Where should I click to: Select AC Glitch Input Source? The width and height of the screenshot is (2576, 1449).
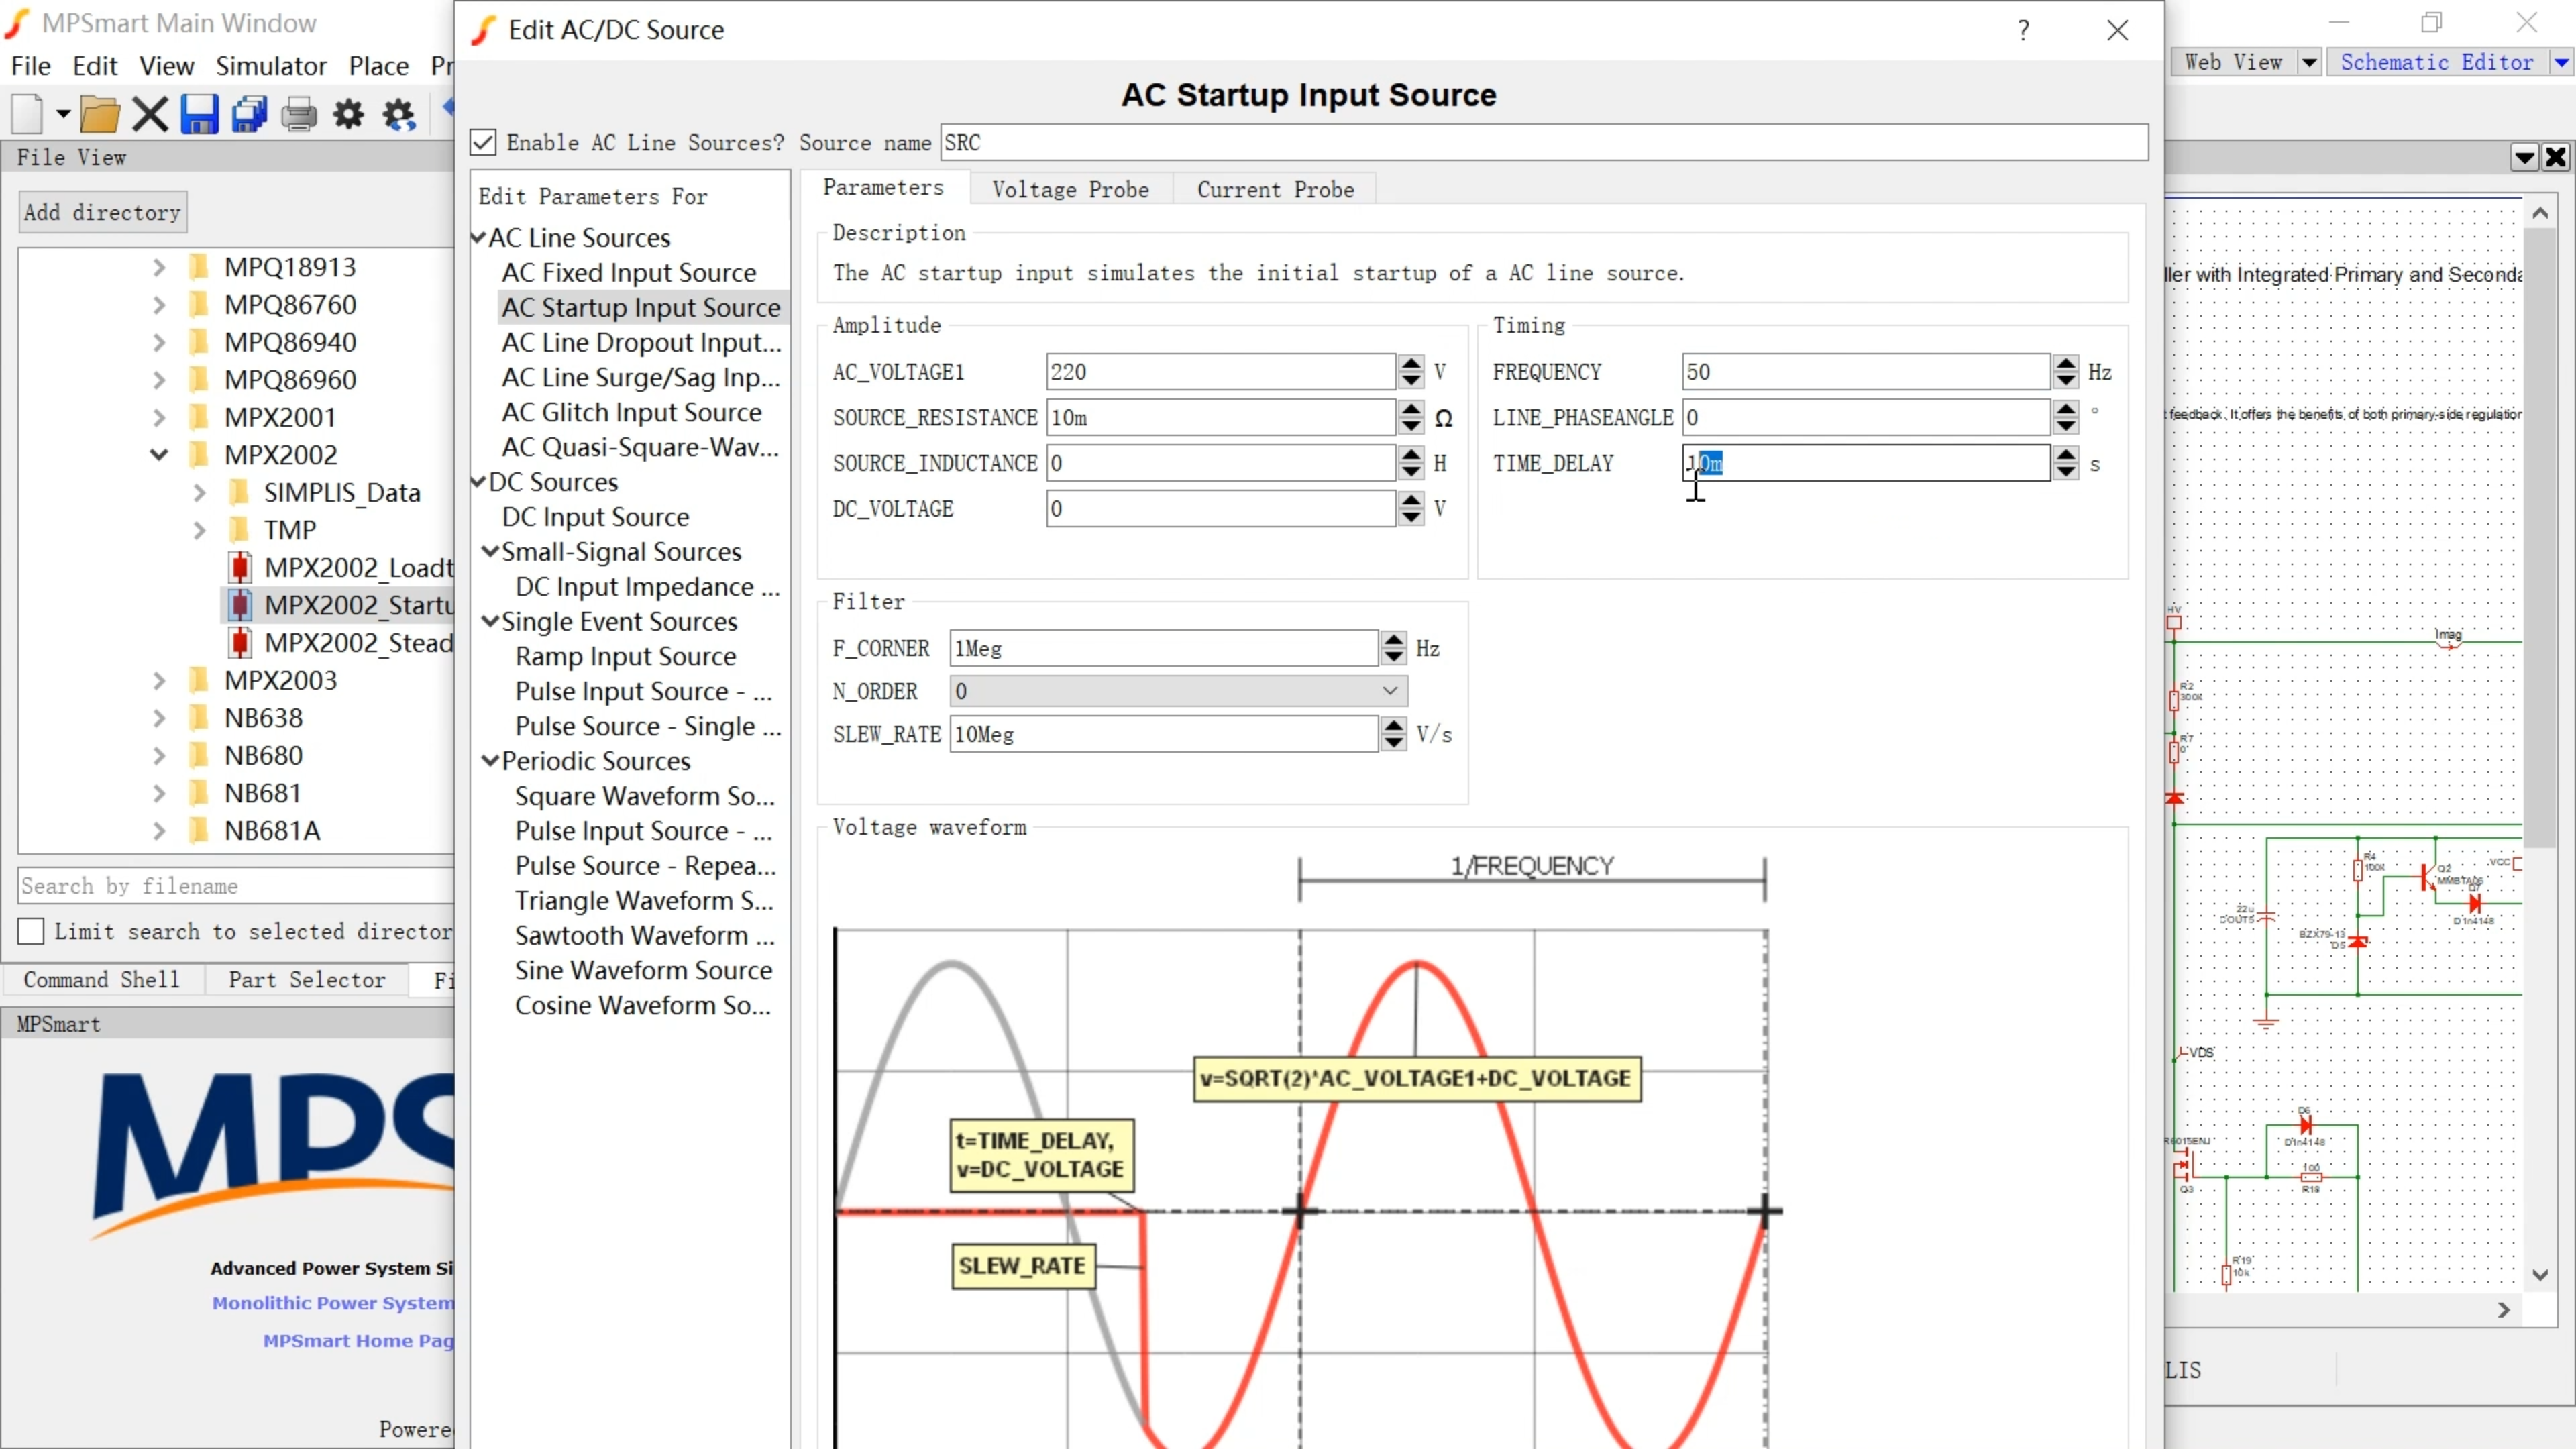631,412
